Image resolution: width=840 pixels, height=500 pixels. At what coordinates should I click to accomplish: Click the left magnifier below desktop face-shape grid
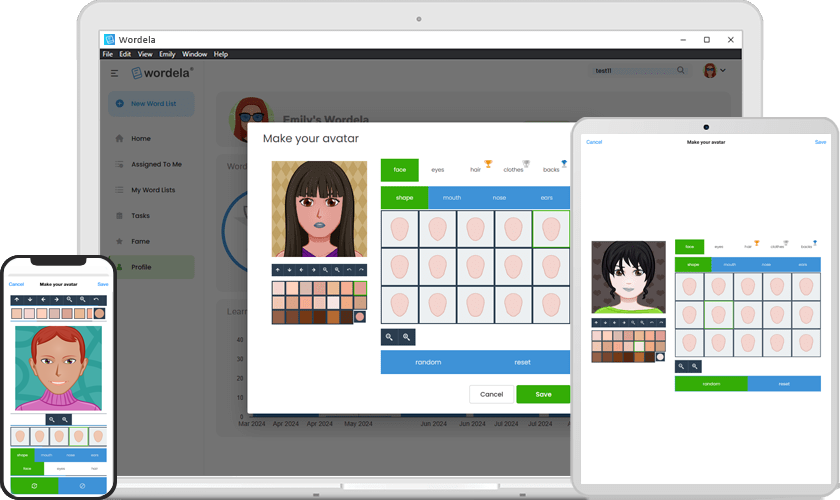click(389, 337)
